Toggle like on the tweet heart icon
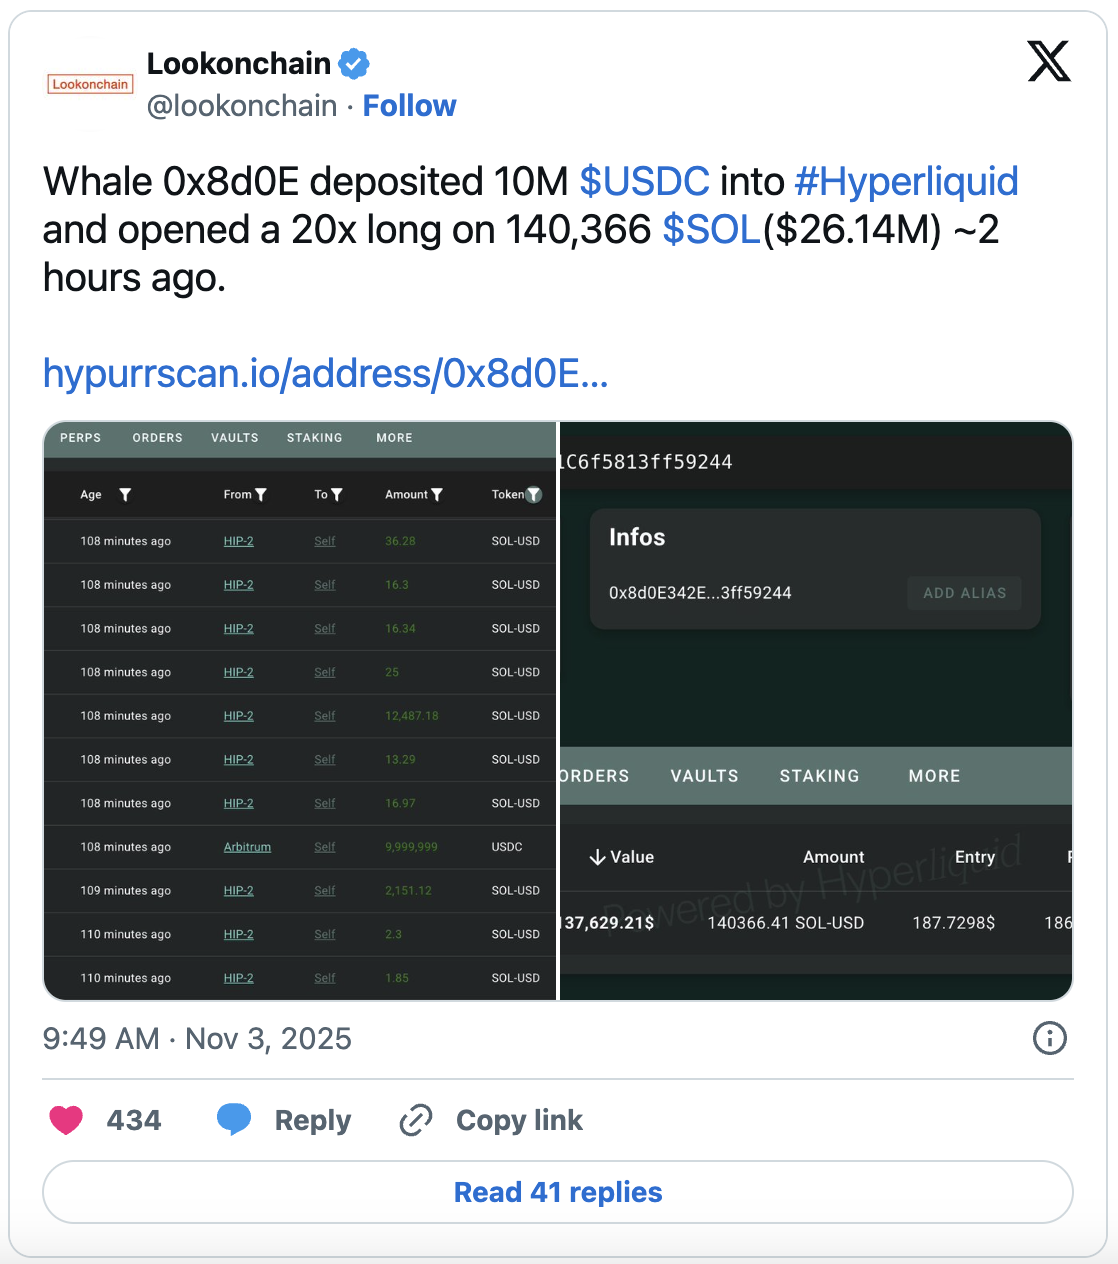 [65, 1120]
